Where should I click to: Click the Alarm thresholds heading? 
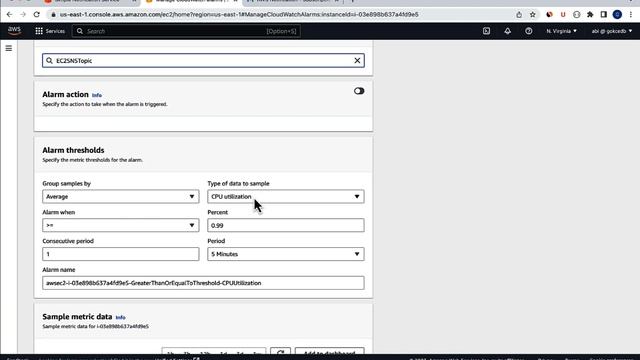pyautogui.click(x=73, y=150)
